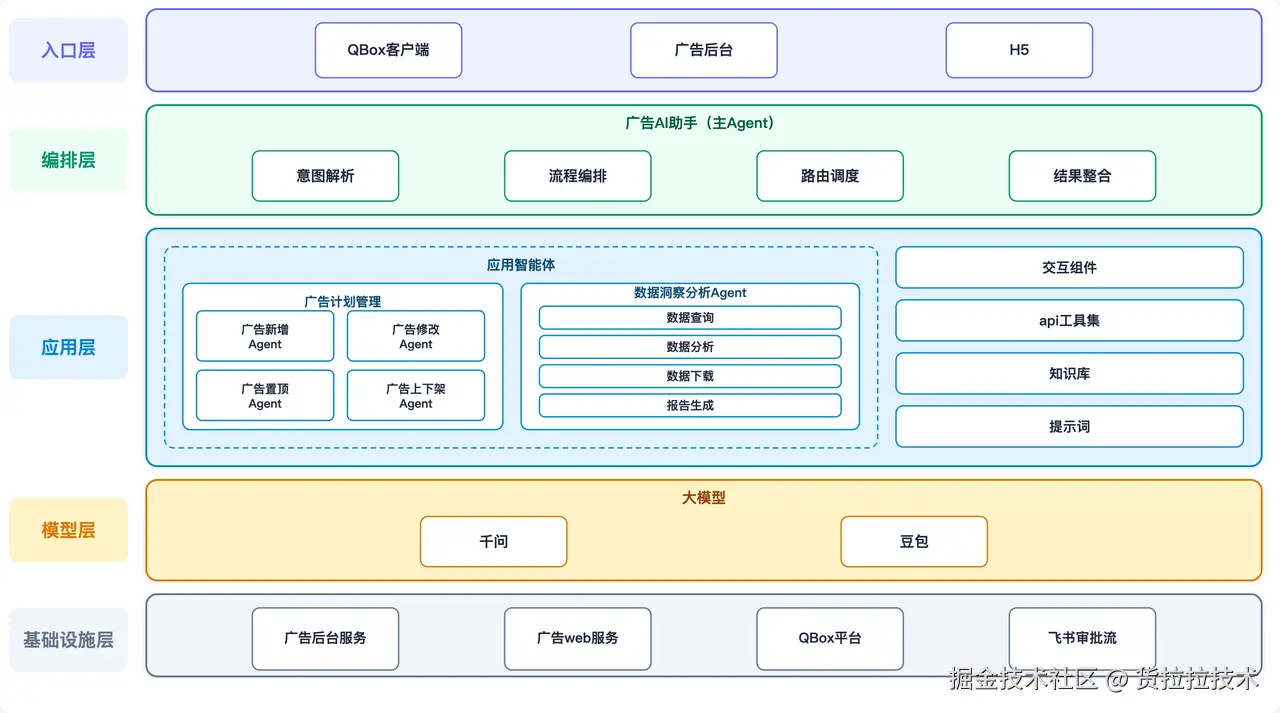Select the 交互组件 box

pos(1069,267)
